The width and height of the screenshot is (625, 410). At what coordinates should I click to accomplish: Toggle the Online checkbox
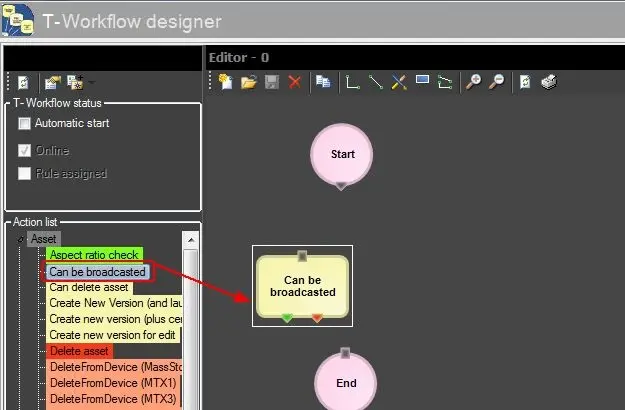click(25, 150)
